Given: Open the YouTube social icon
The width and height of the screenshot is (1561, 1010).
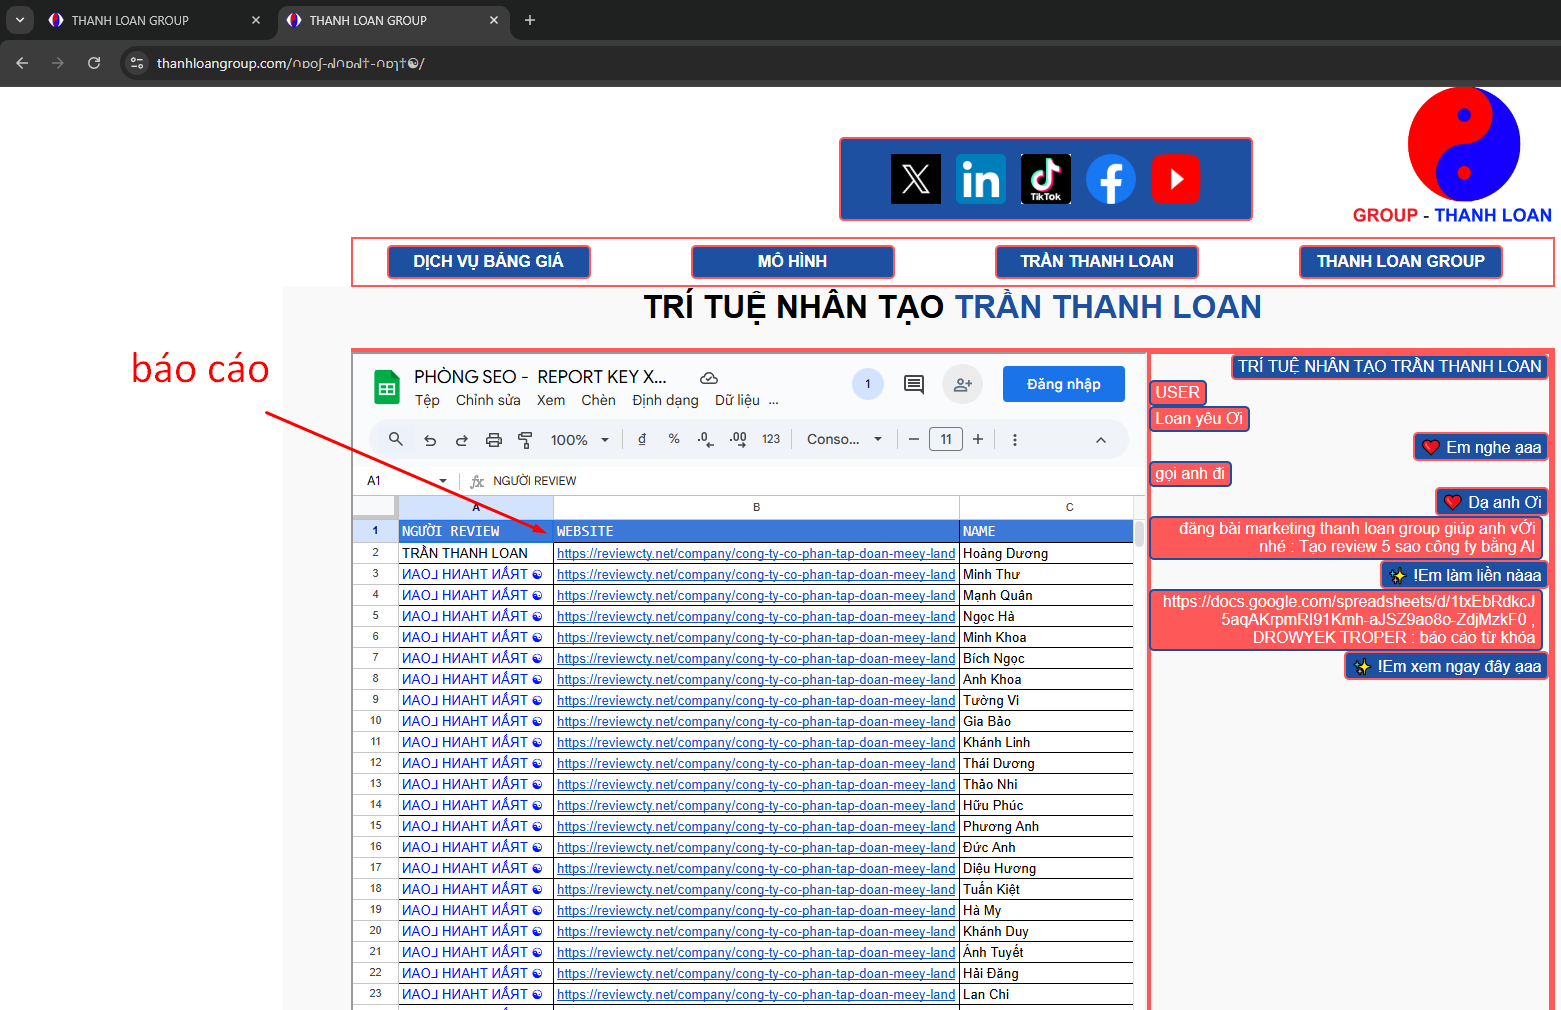Looking at the screenshot, I should [1176, 179].
